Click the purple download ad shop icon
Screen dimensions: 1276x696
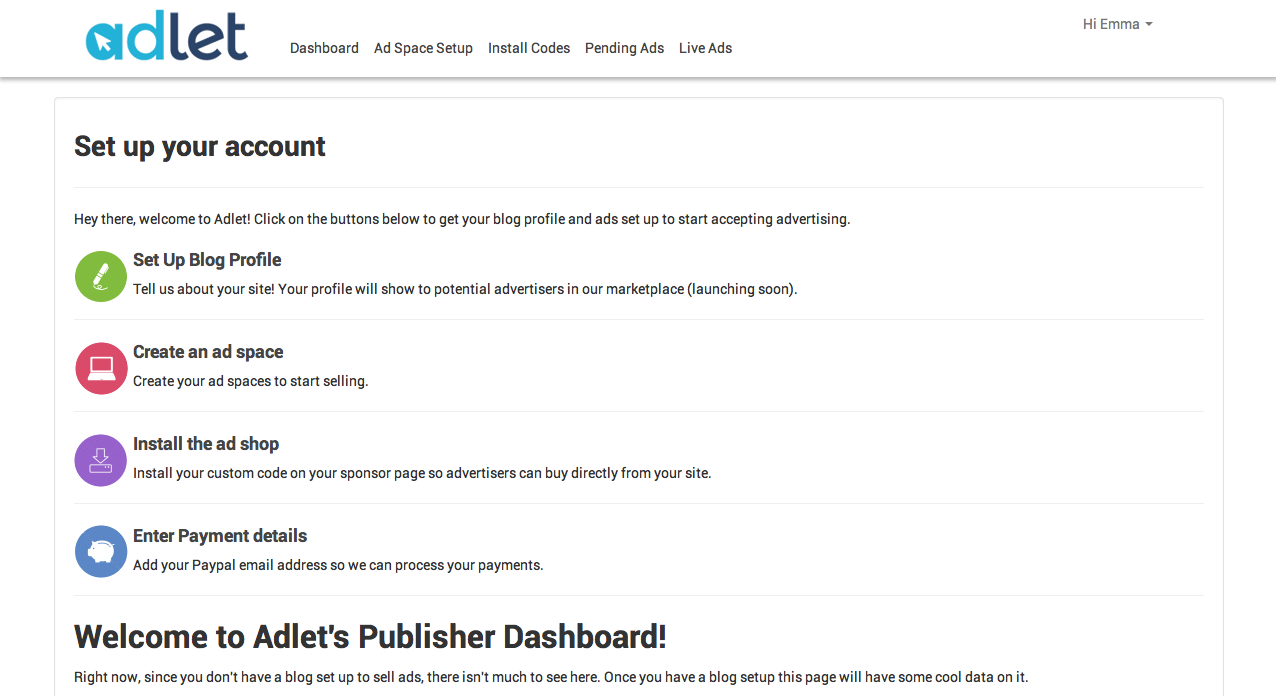pos(101,460)
